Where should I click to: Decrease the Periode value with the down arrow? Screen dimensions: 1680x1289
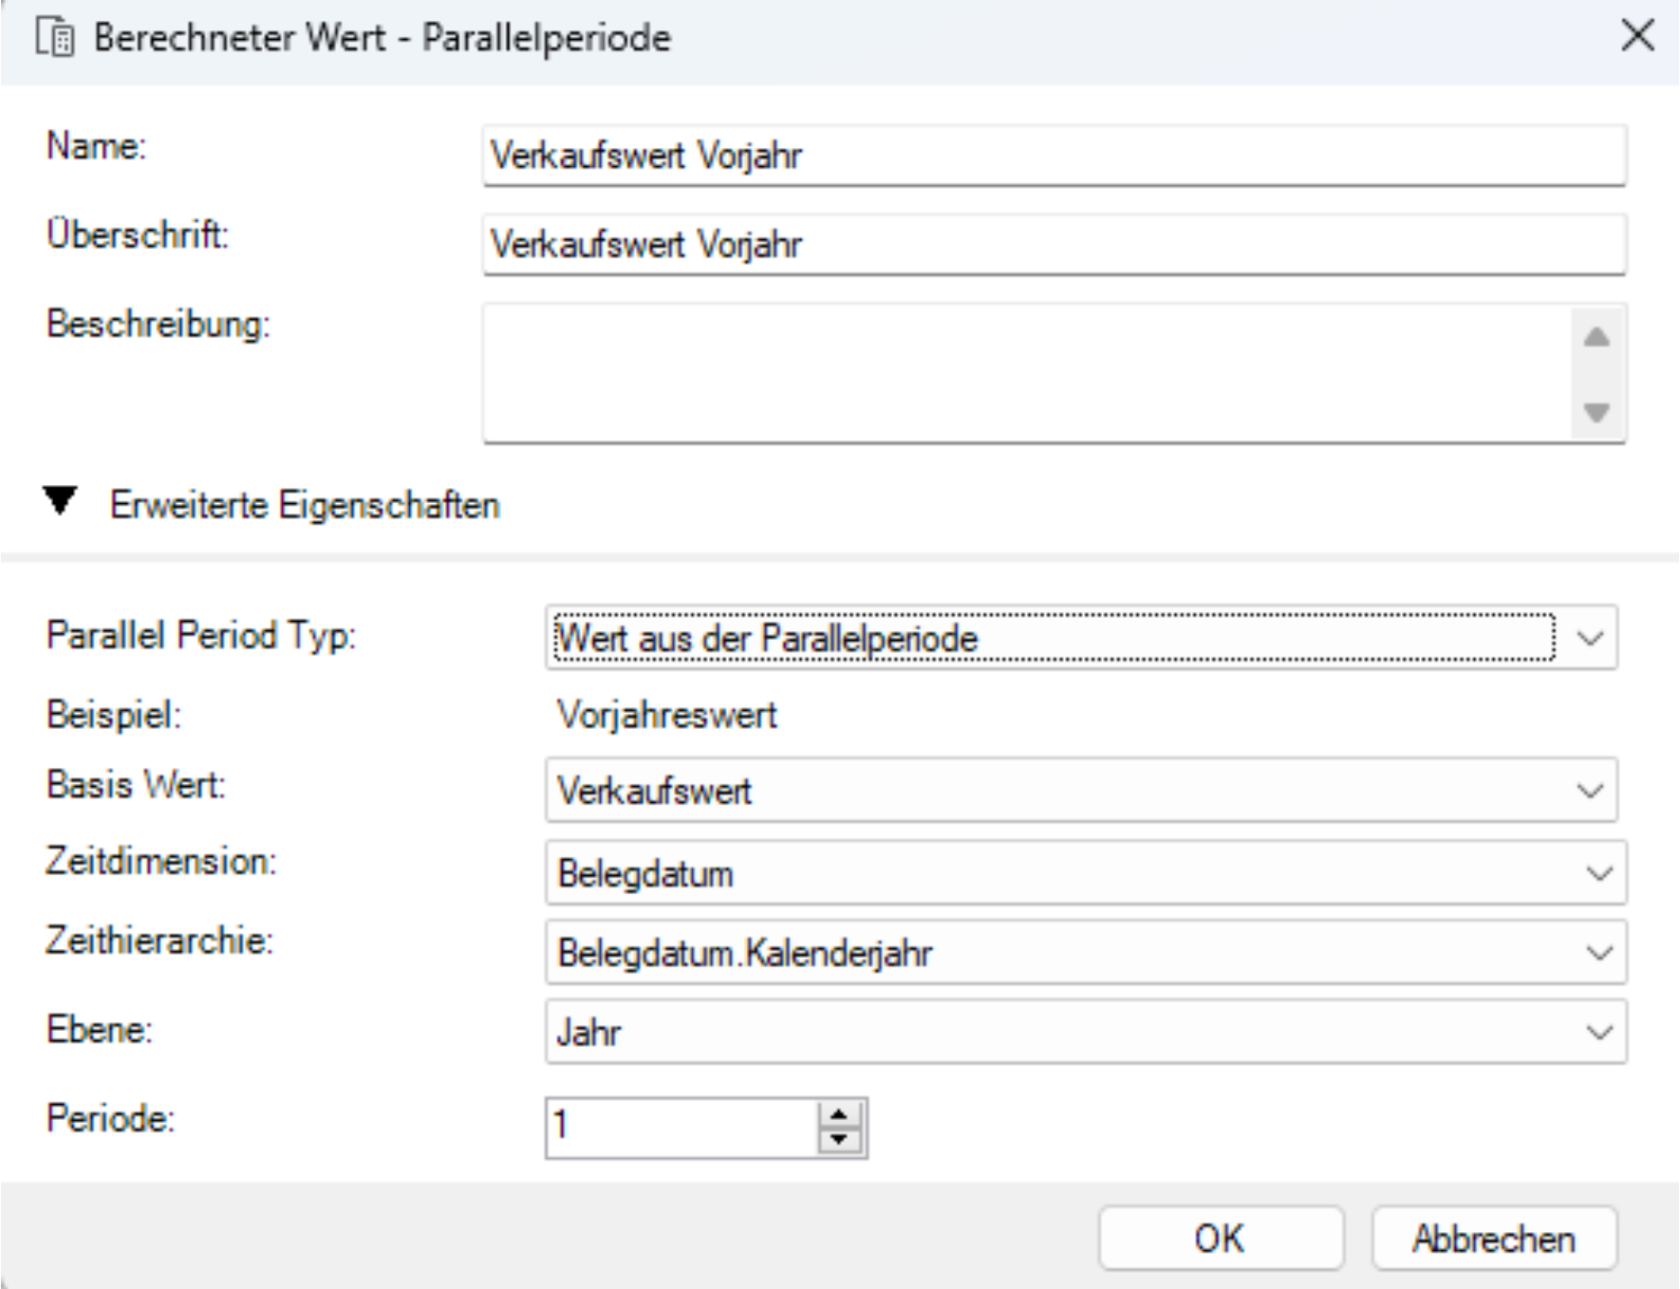click(x=840, y=1140)
